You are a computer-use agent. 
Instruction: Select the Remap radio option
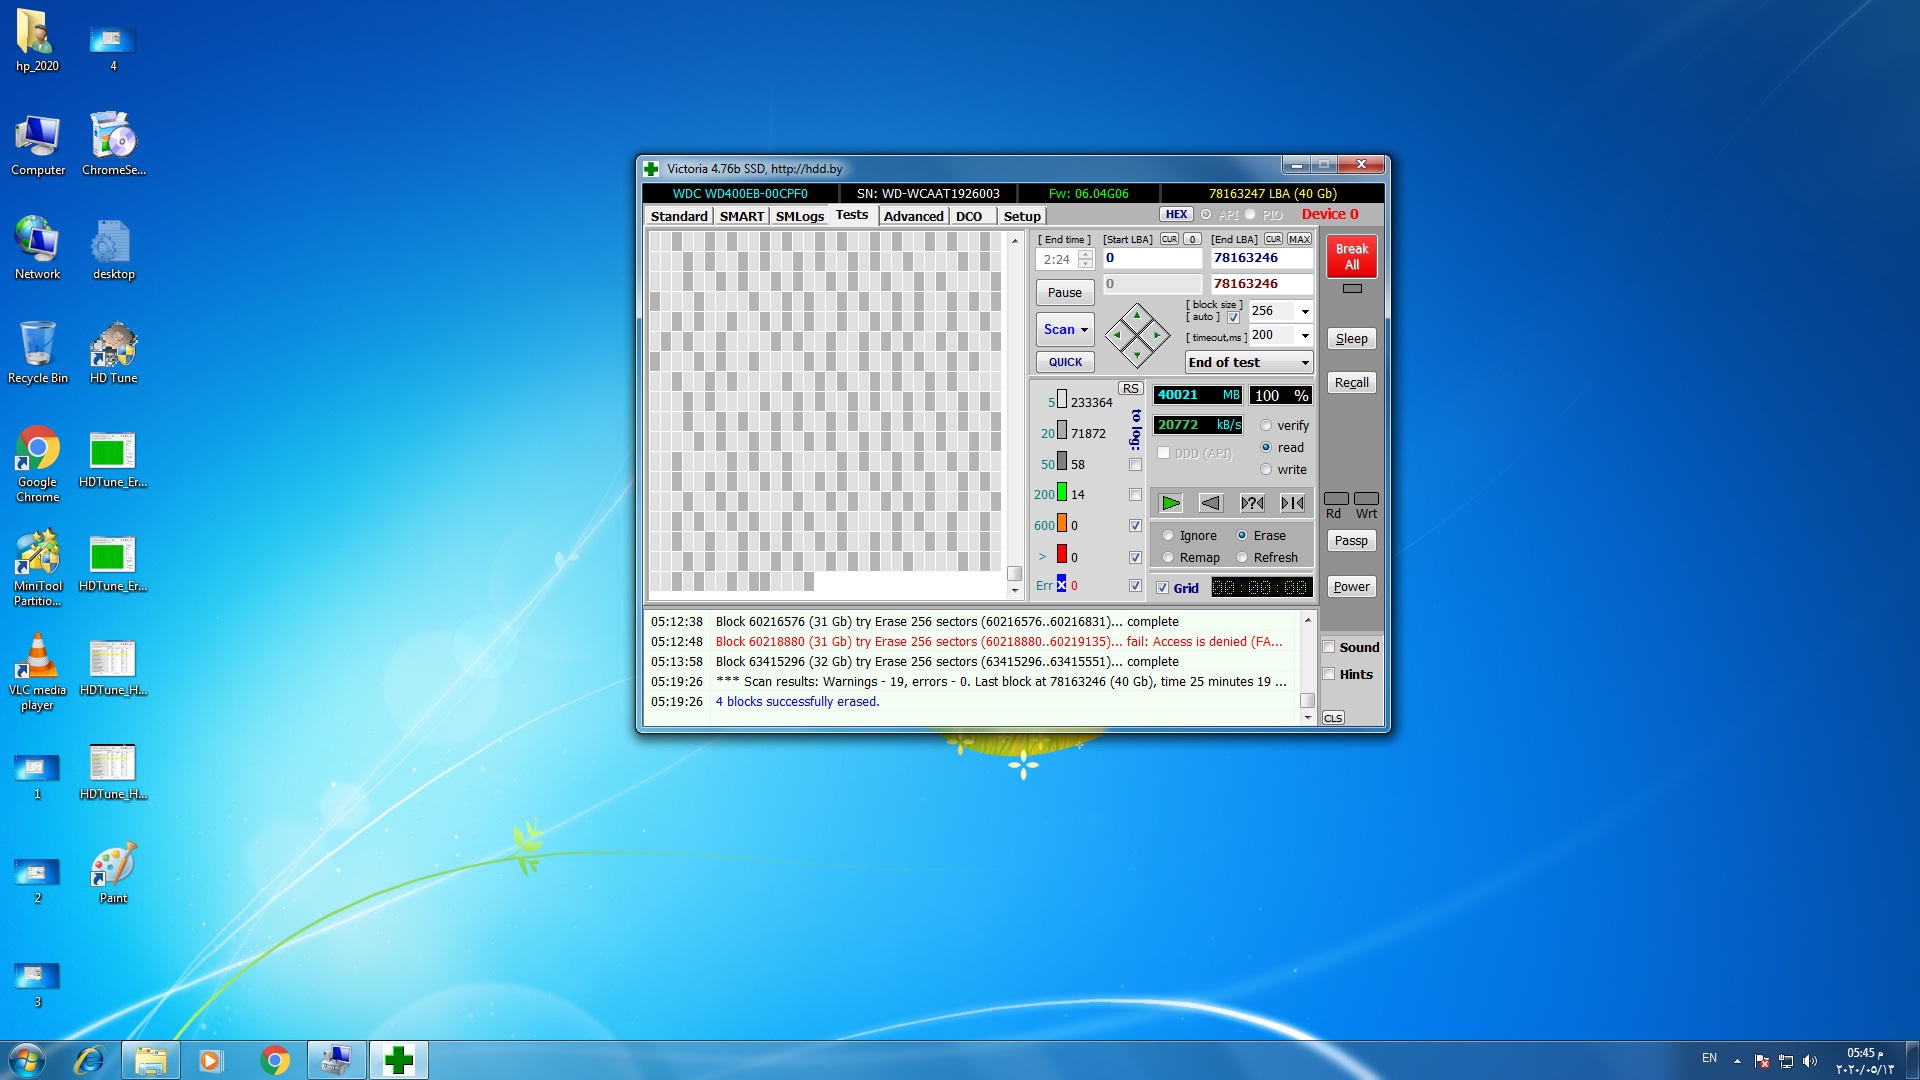(x=1167, y=557)
